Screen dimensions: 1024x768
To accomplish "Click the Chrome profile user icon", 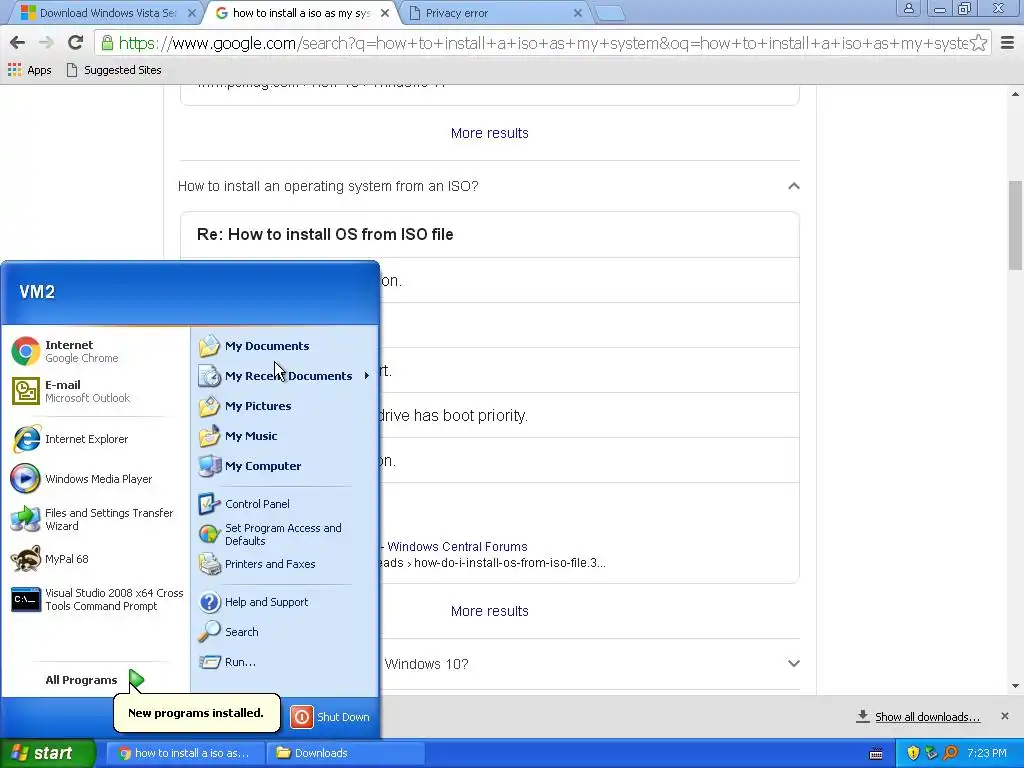I will 908,8.
